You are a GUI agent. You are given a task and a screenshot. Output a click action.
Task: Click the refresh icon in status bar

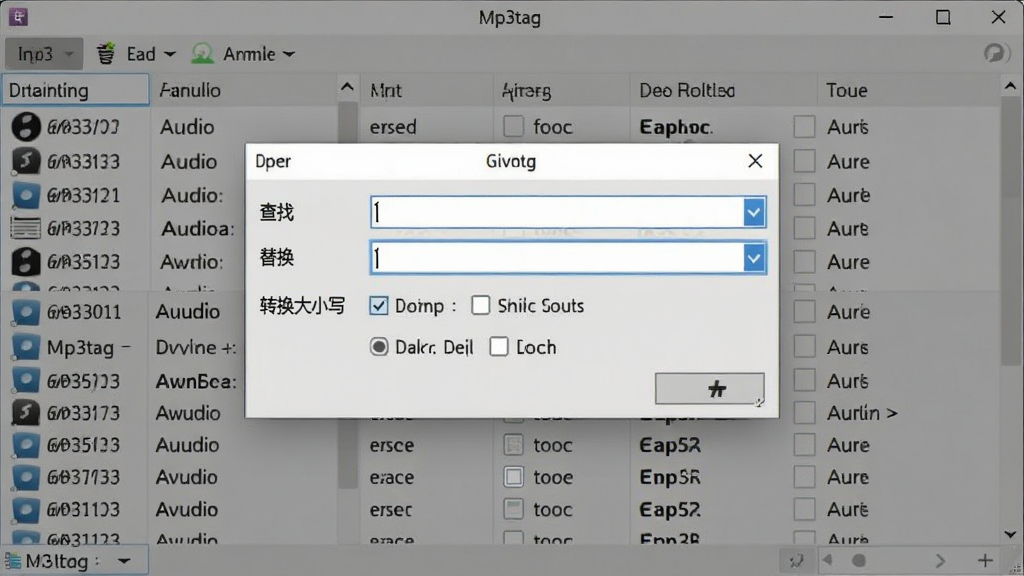[796, 560]
